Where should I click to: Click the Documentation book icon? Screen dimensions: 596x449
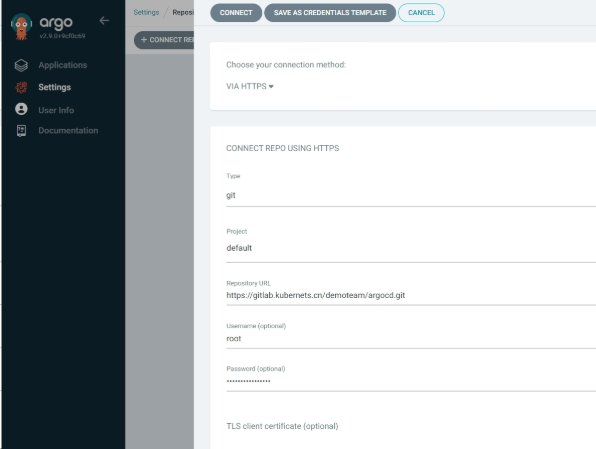[21, 130]
